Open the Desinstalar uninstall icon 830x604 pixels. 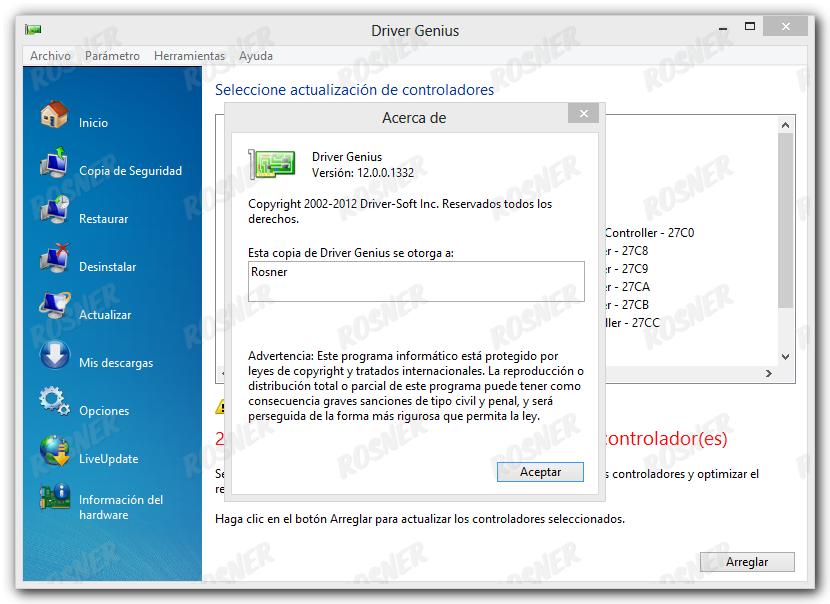(55, 258)
